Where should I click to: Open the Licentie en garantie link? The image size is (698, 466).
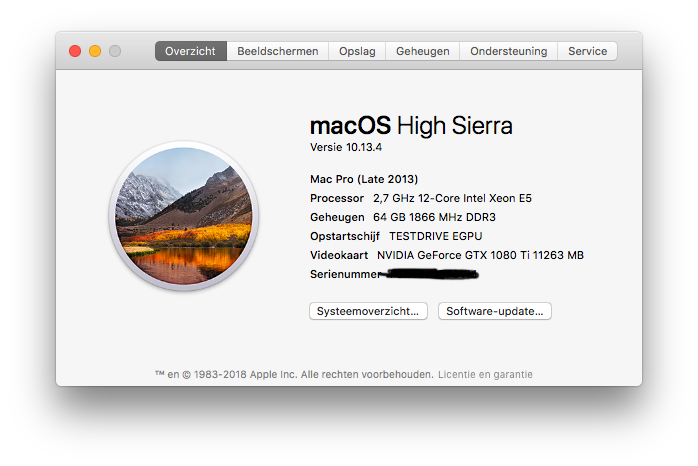tap(485, 374)
